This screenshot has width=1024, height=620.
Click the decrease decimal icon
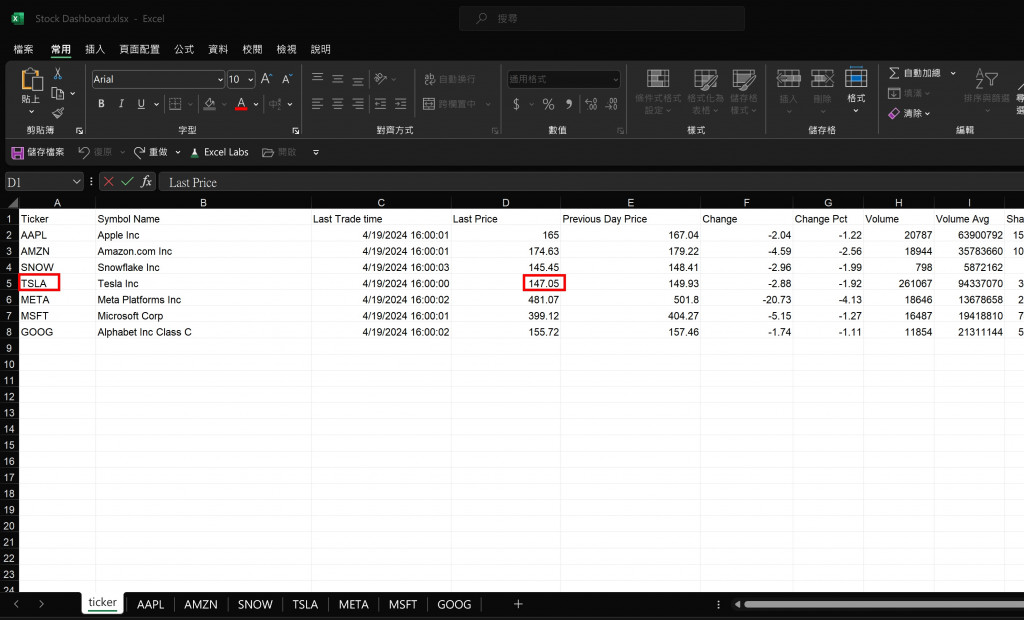612,104
